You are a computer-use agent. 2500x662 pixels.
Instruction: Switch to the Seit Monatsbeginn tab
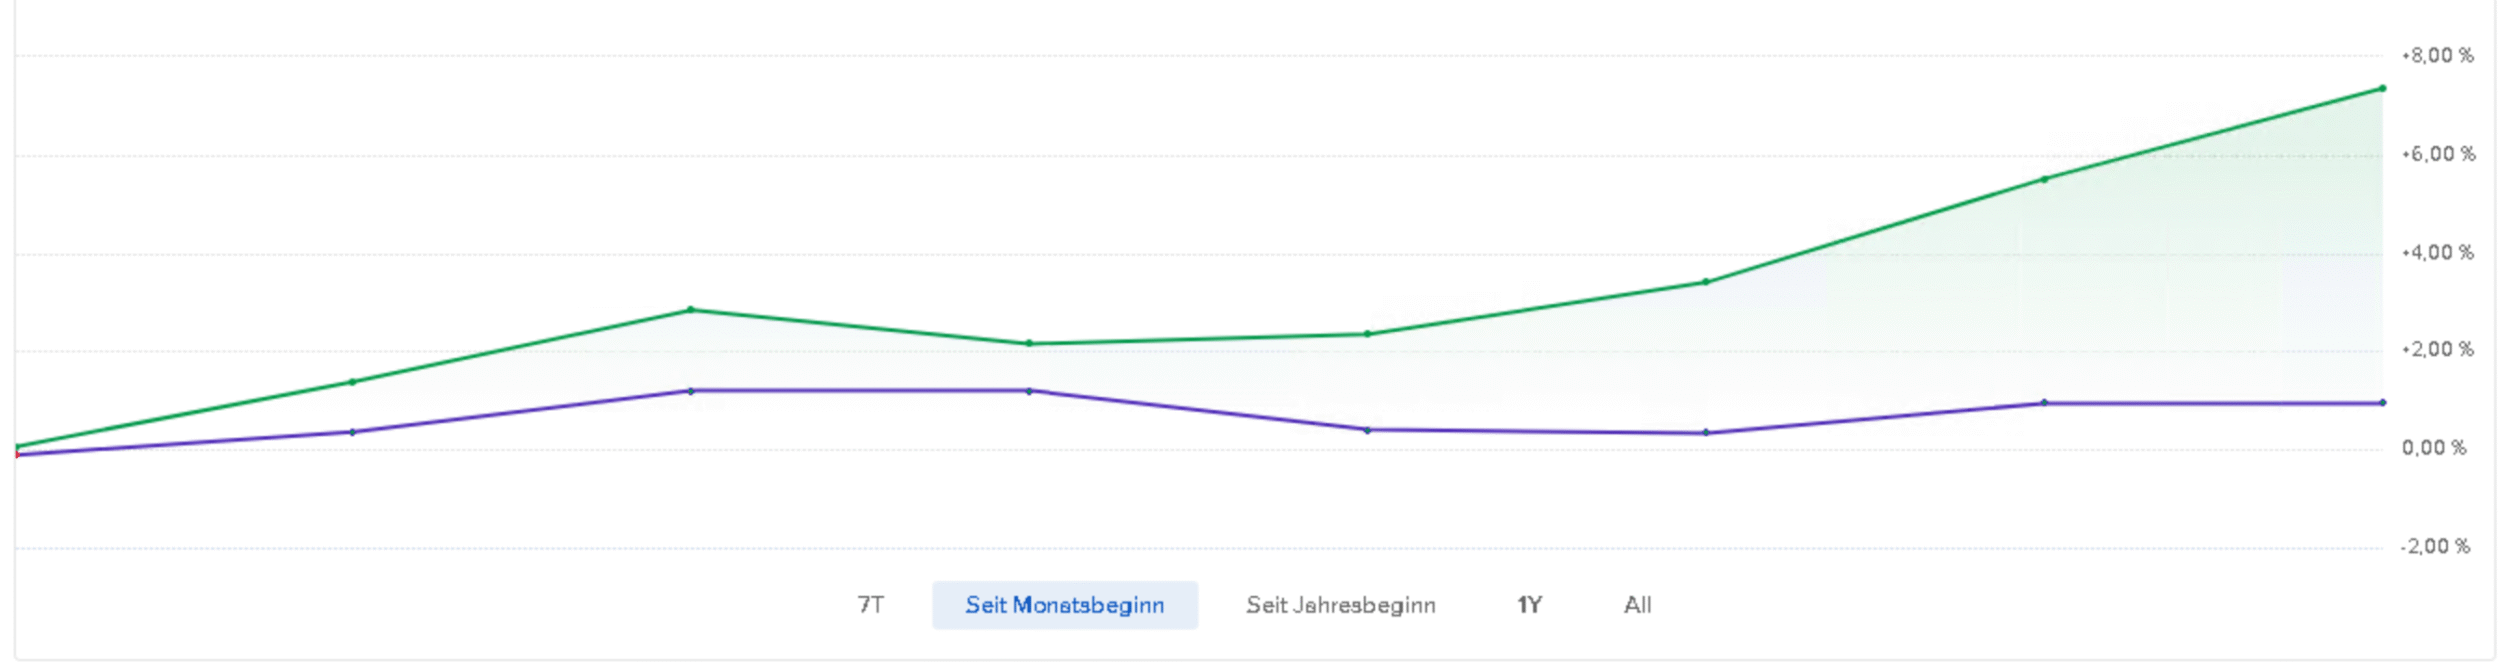coord(1064,605)
